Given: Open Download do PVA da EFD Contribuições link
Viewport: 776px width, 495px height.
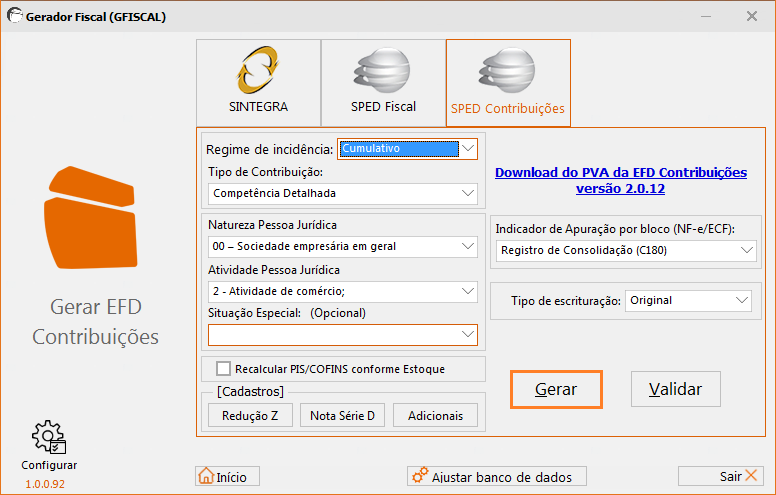Looking at the screenshot, I should tap(621, 180).
